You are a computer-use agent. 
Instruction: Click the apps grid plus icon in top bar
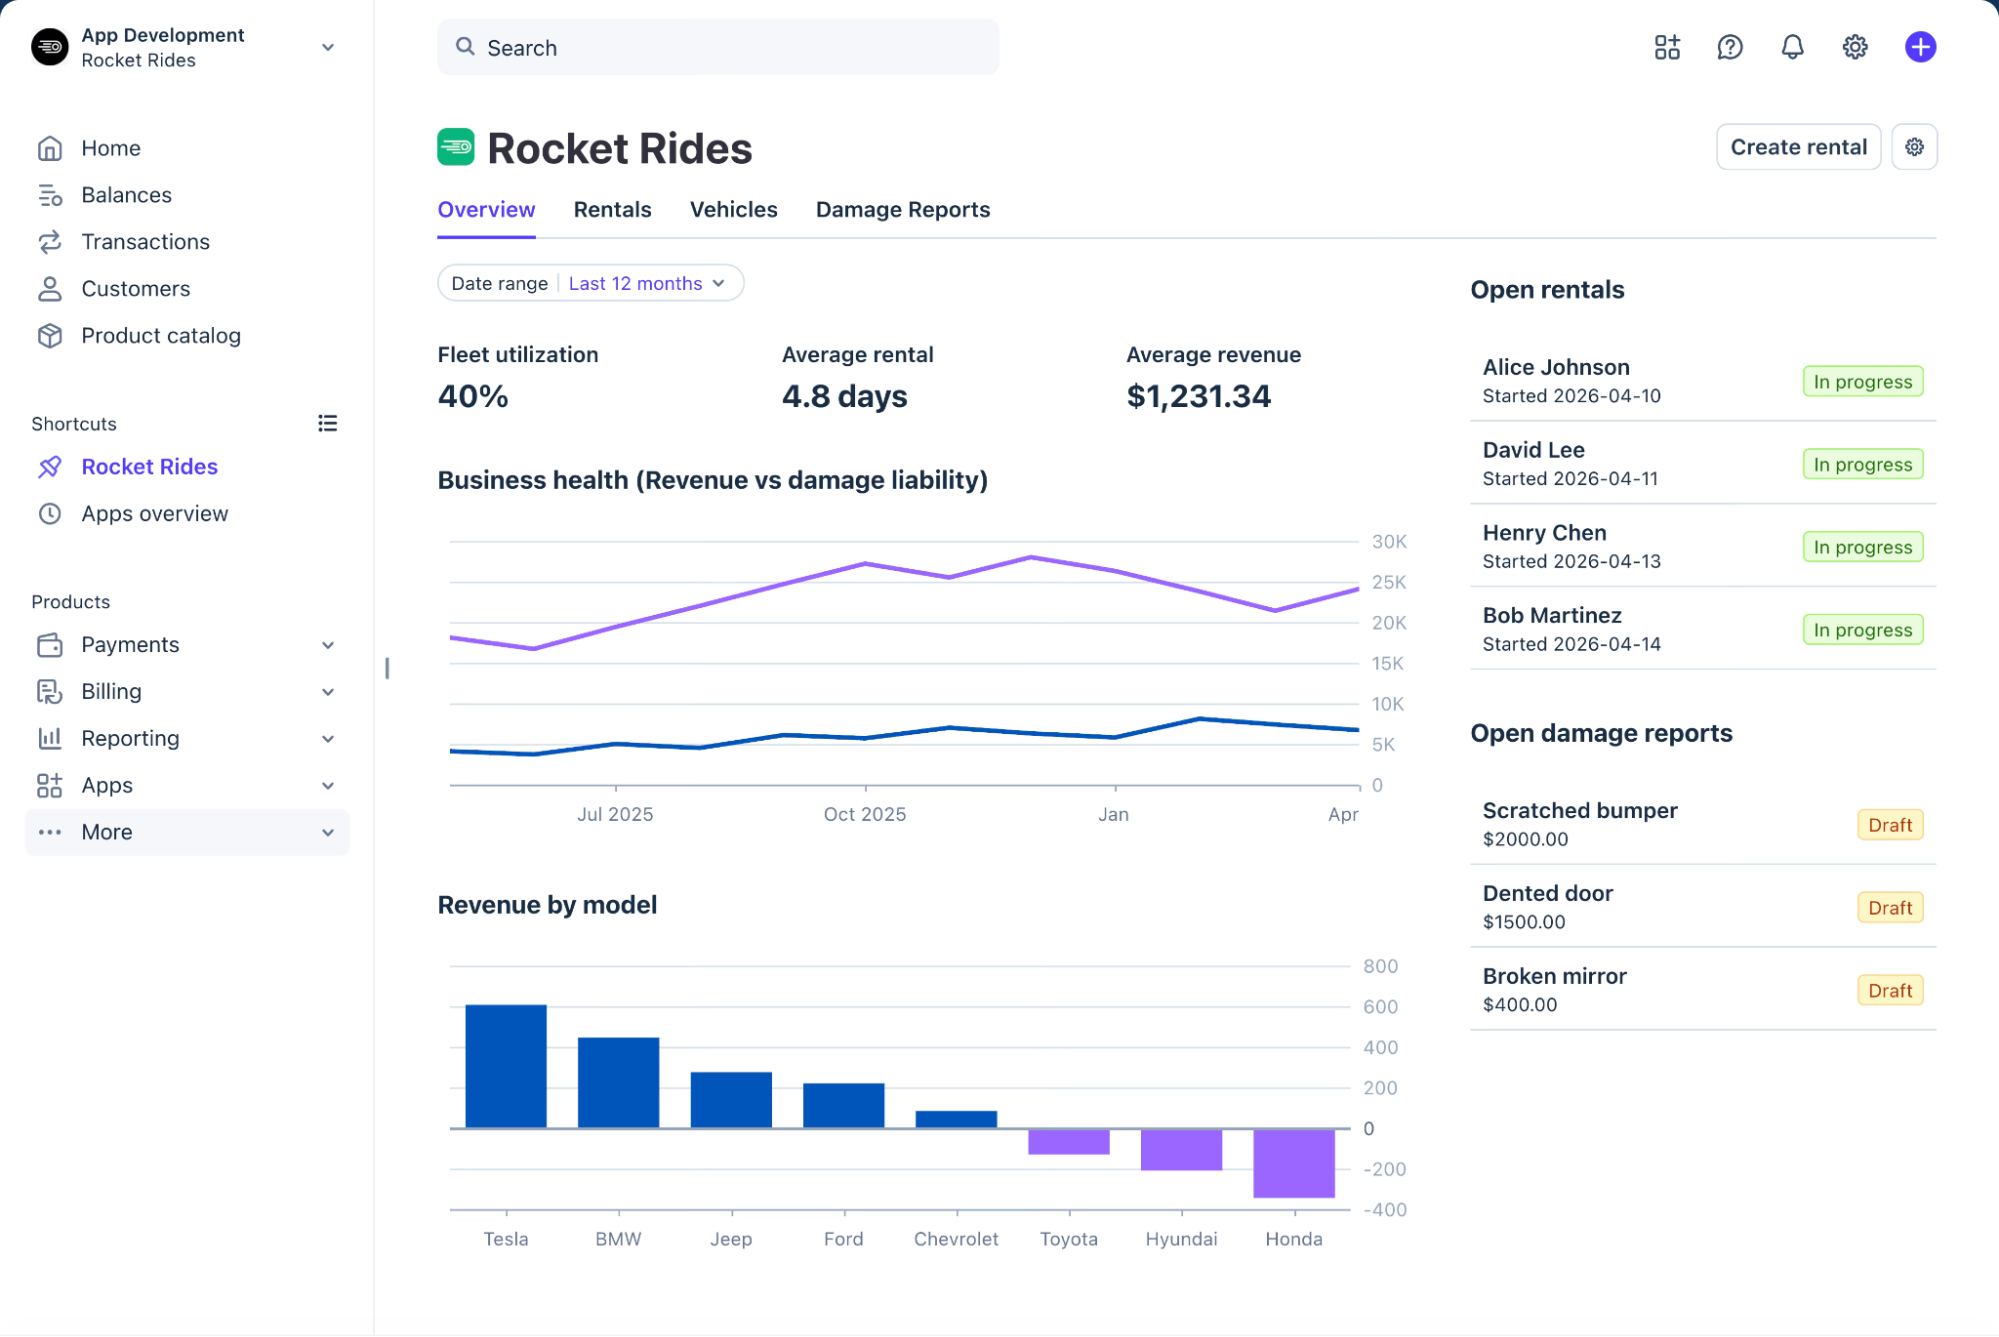(1667, 47)
